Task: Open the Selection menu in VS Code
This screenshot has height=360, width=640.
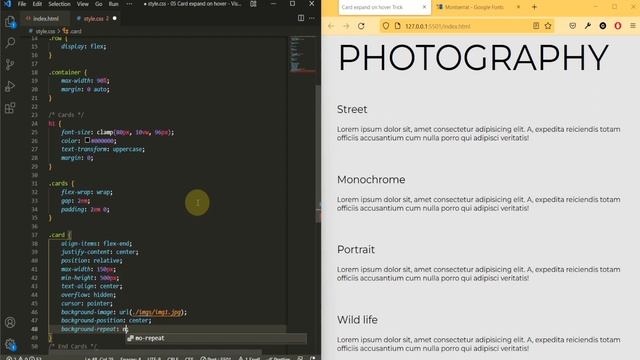Action: coord(59,4)
